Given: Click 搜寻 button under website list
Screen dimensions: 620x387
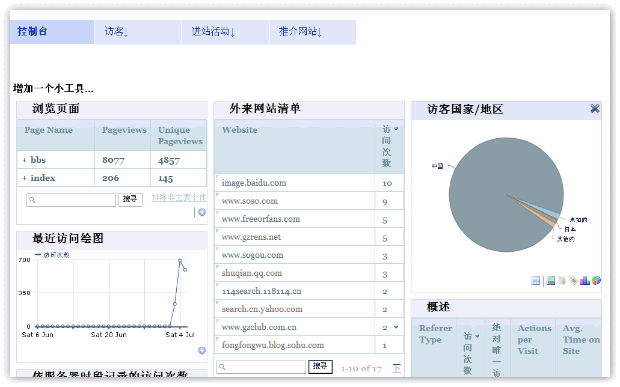Looking at the screenshot, I should [x=320, y=366].
